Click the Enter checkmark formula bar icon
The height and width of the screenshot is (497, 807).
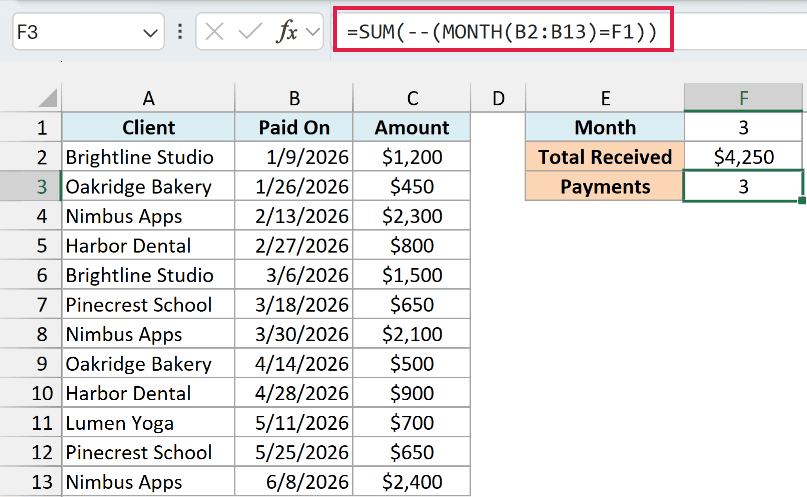click(x=250, y=32)
